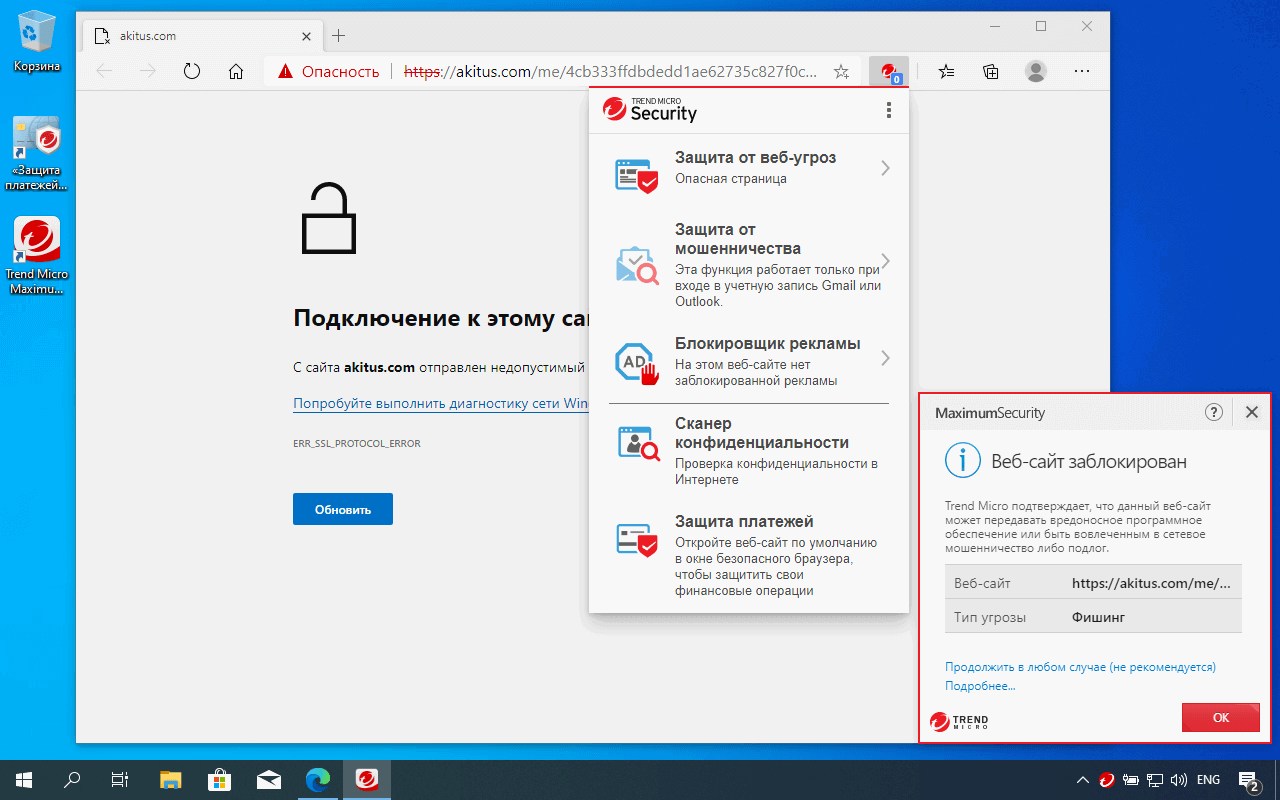Click the web threat protection shield icon
Screen dimensions: 1280x800
pyautogui.click(x=637, y=176)
